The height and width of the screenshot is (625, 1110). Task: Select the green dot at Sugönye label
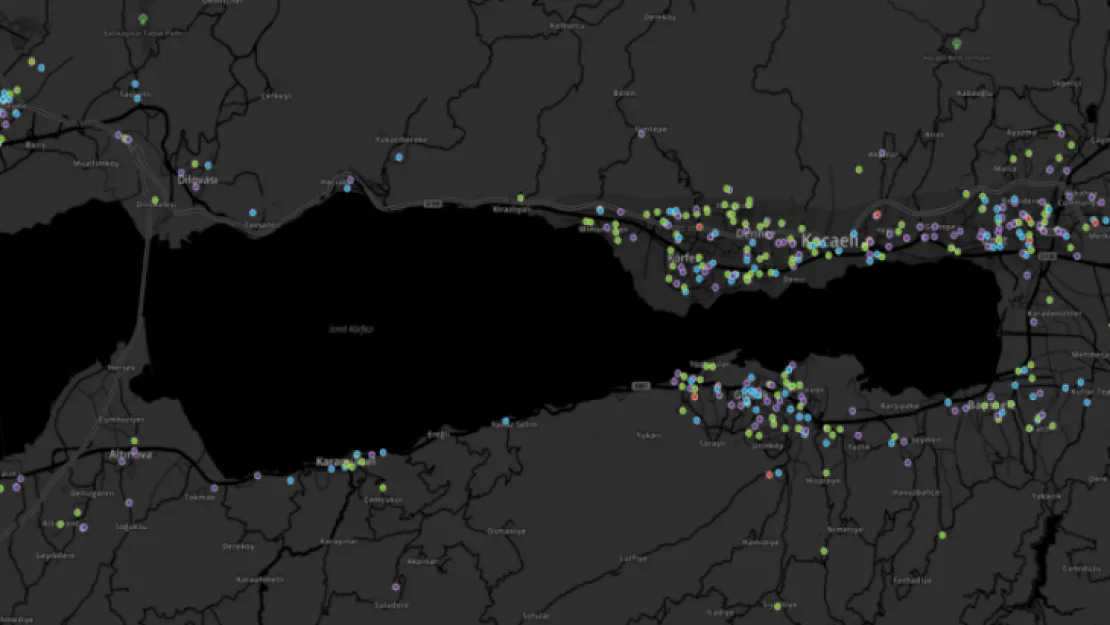tap(777, 606)
